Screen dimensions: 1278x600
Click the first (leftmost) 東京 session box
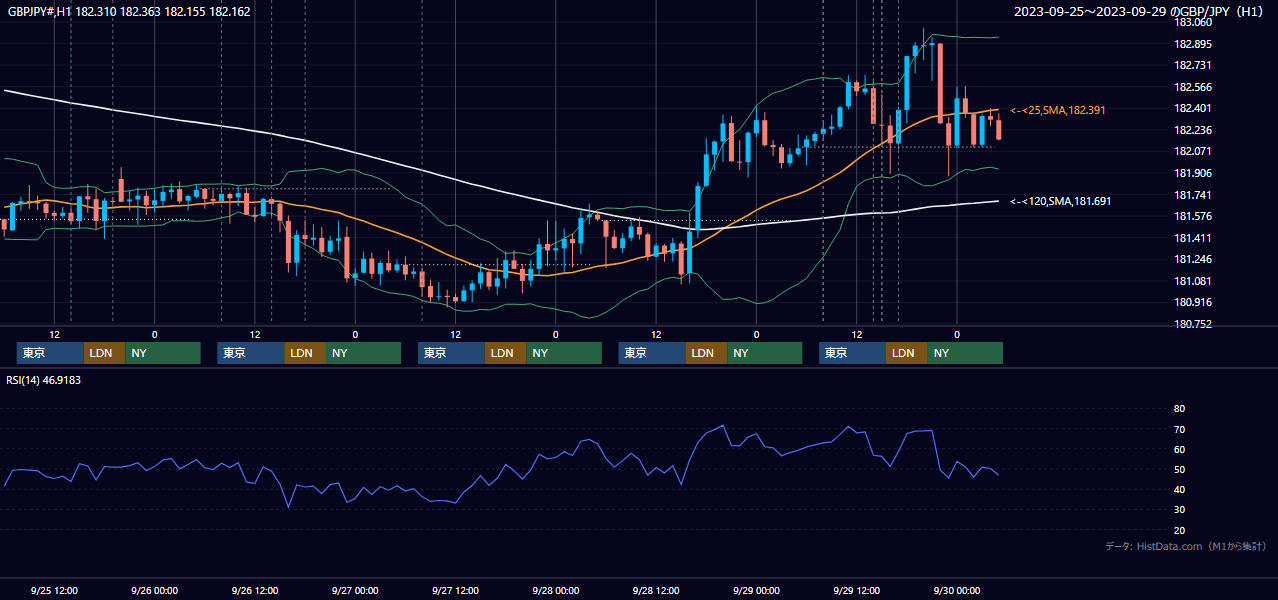click(50, 353)
